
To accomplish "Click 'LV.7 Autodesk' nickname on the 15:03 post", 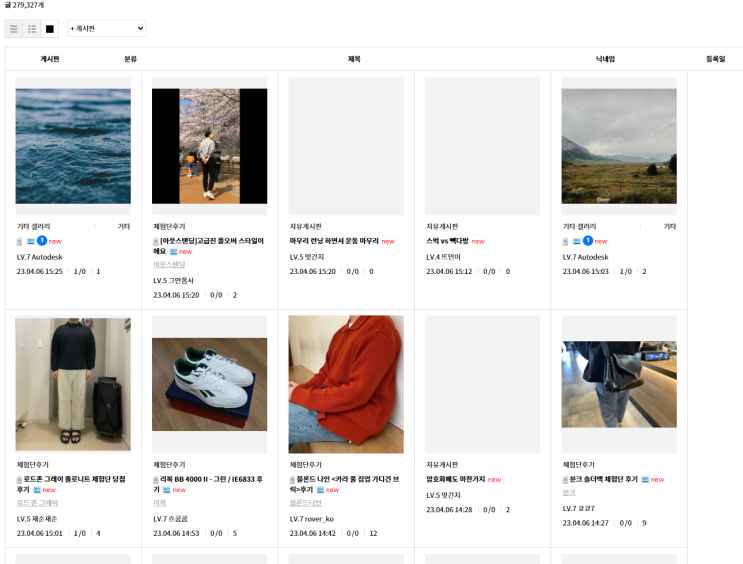I will click(x=586, y=257).
